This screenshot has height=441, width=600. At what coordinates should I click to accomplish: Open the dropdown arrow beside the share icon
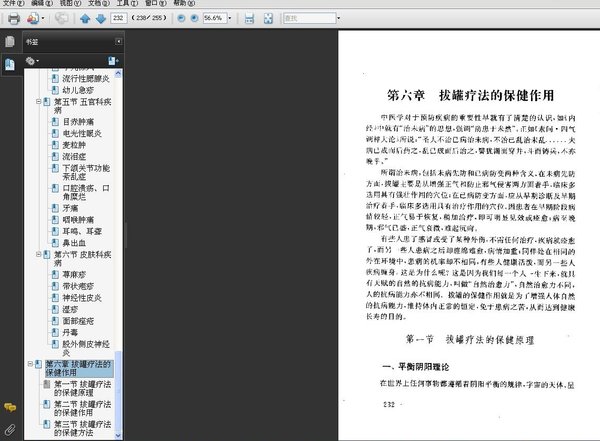pyautogui.click(x=43, y=18)
